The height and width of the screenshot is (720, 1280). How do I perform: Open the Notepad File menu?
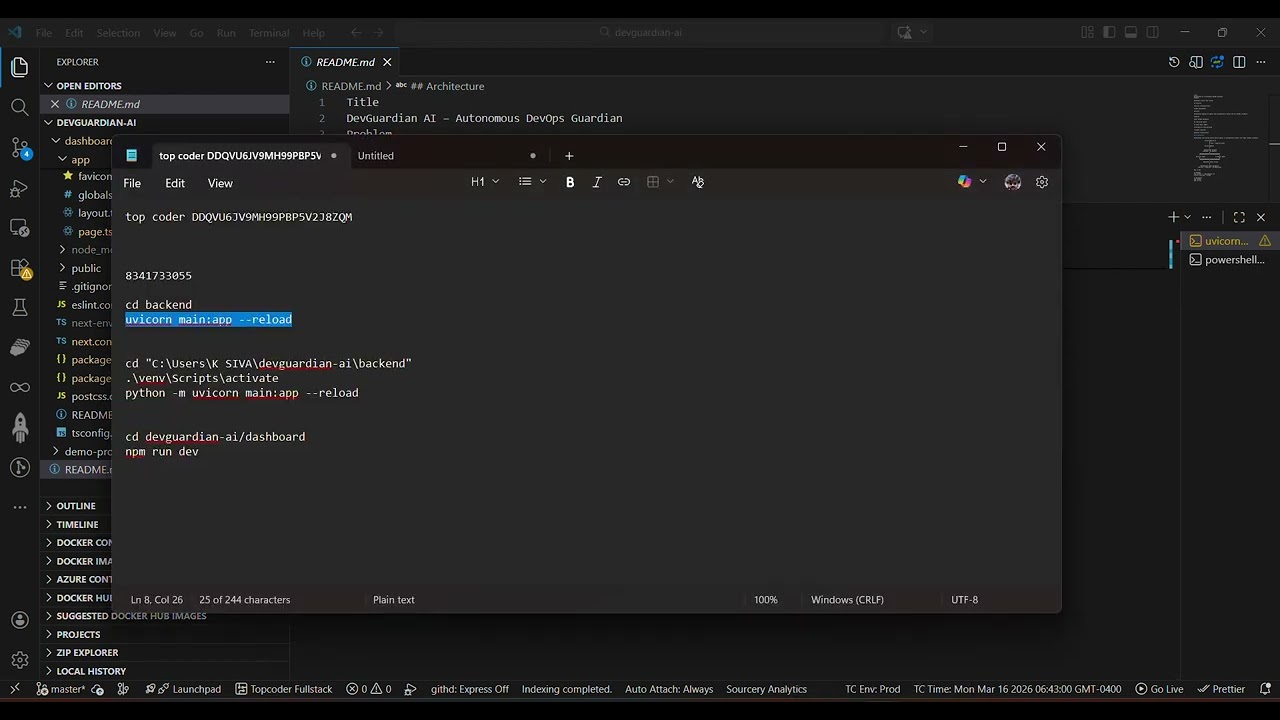pyautogui.click(x=132, y=183)
